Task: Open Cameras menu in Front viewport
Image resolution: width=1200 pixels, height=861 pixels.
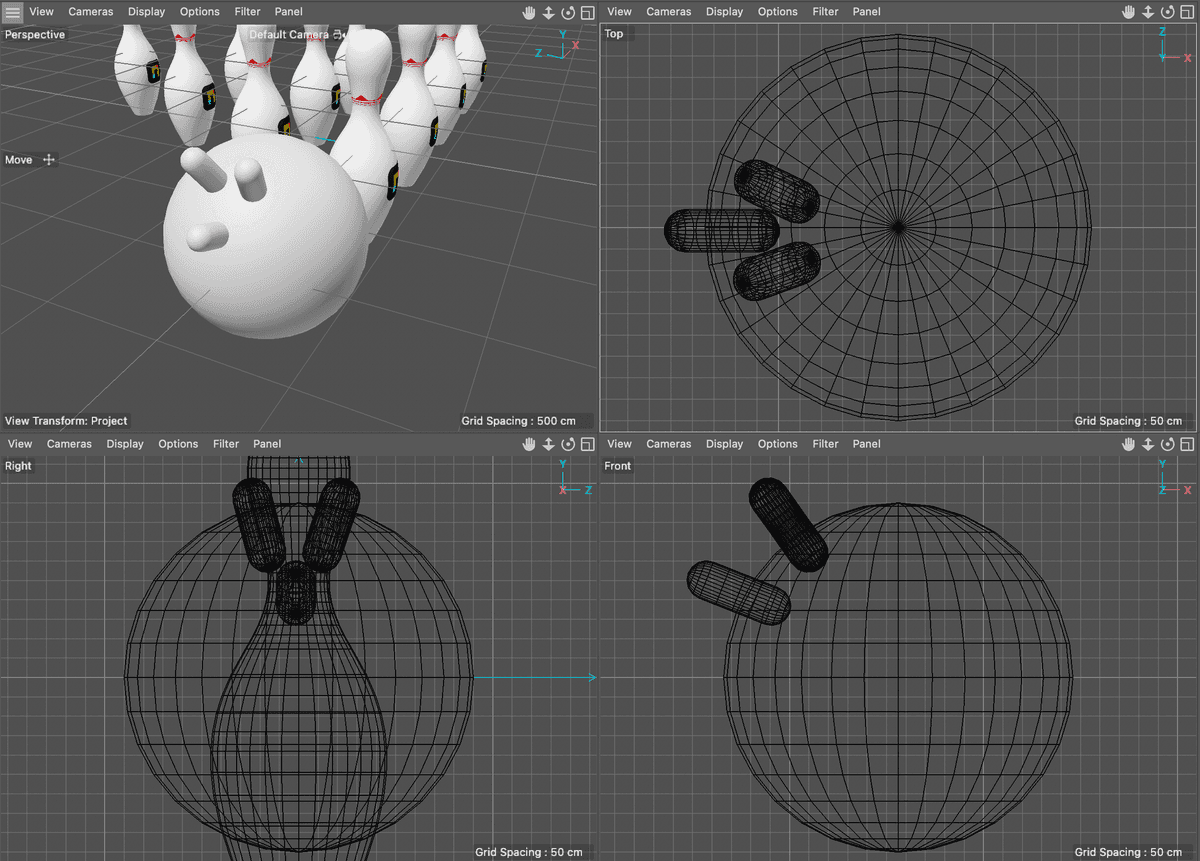Action: [669, 444]
